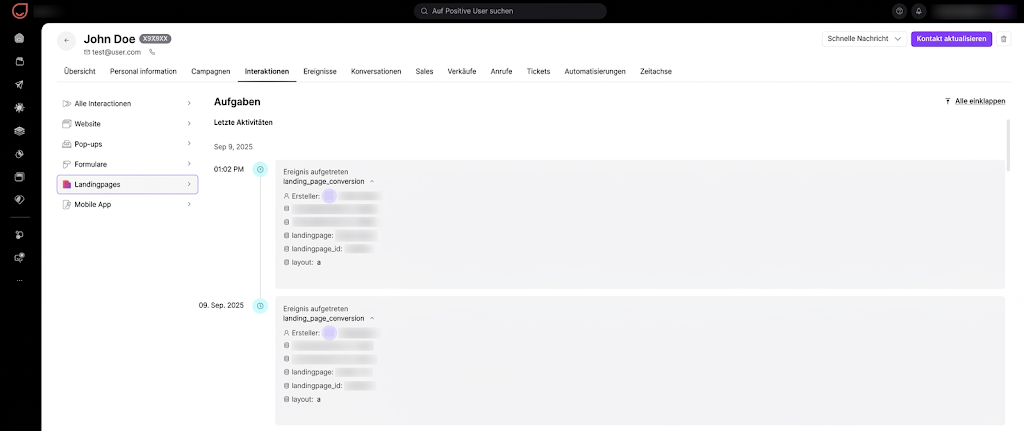Viewport: 1024px width, 431px height.
Task: Click the three-dots more icon in sidebar
Action: click(20, 280)
